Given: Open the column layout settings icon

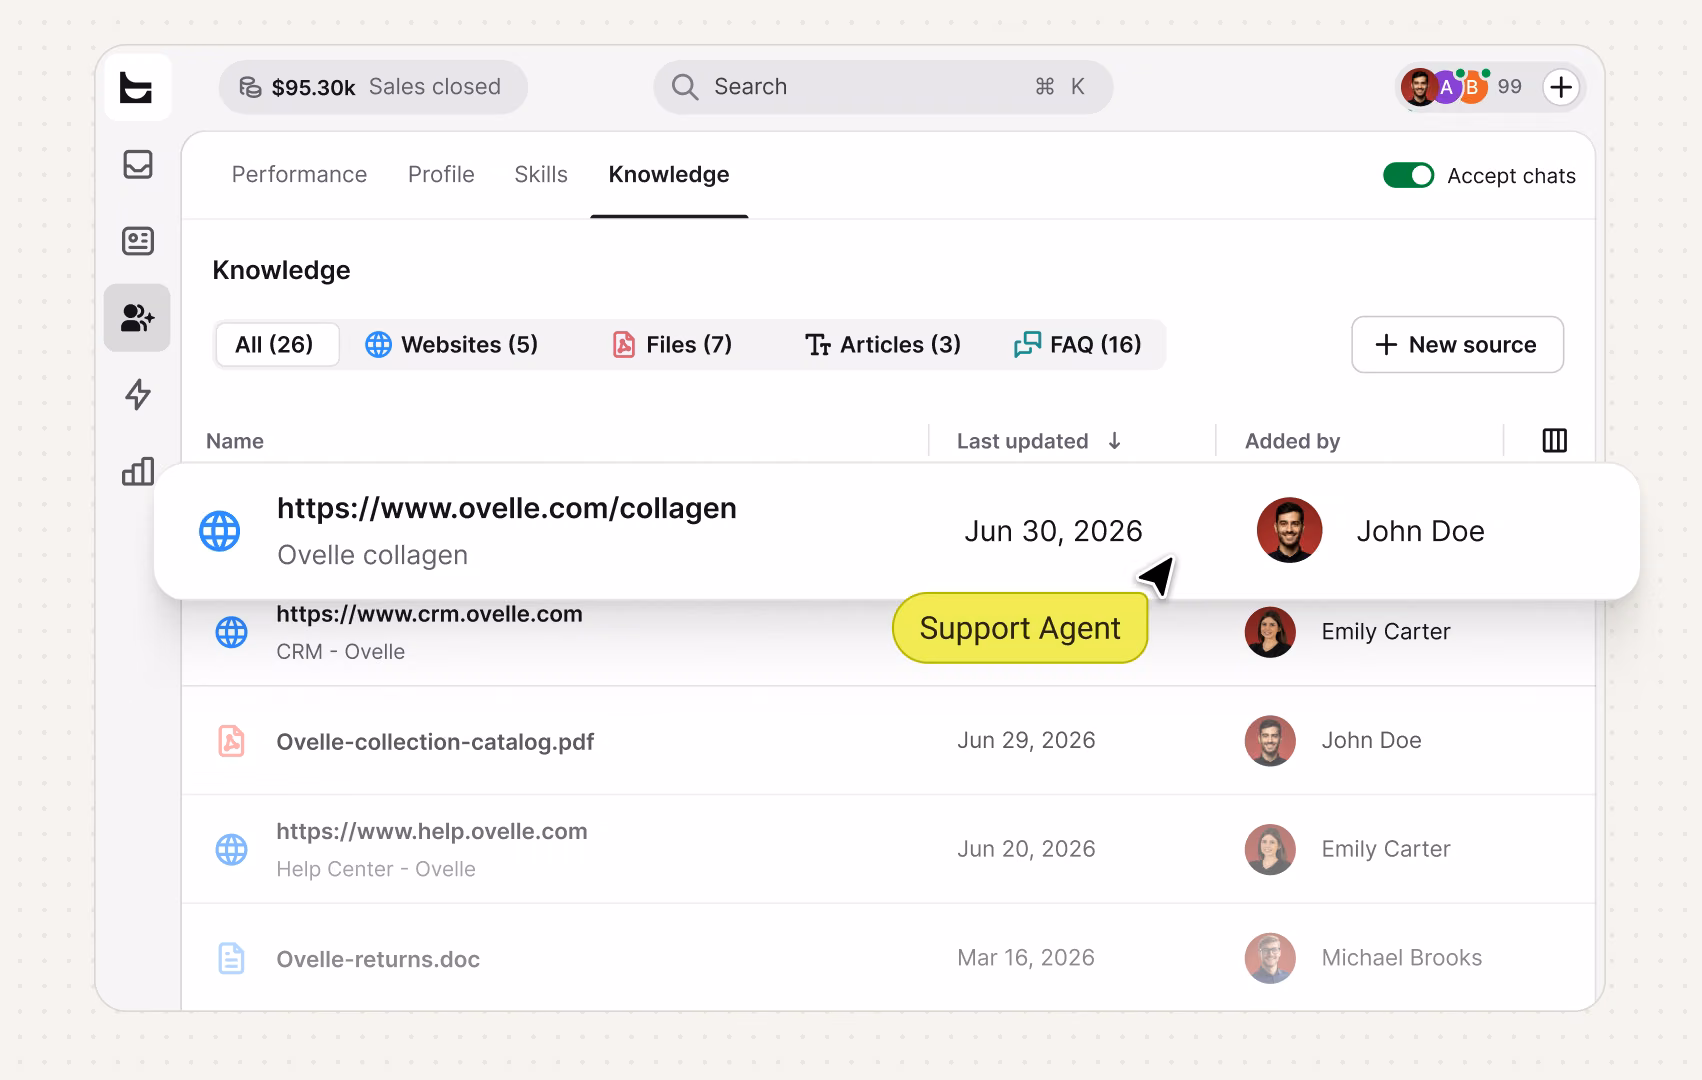Looking at the screenshot, I should click(x=1555, y=440).
